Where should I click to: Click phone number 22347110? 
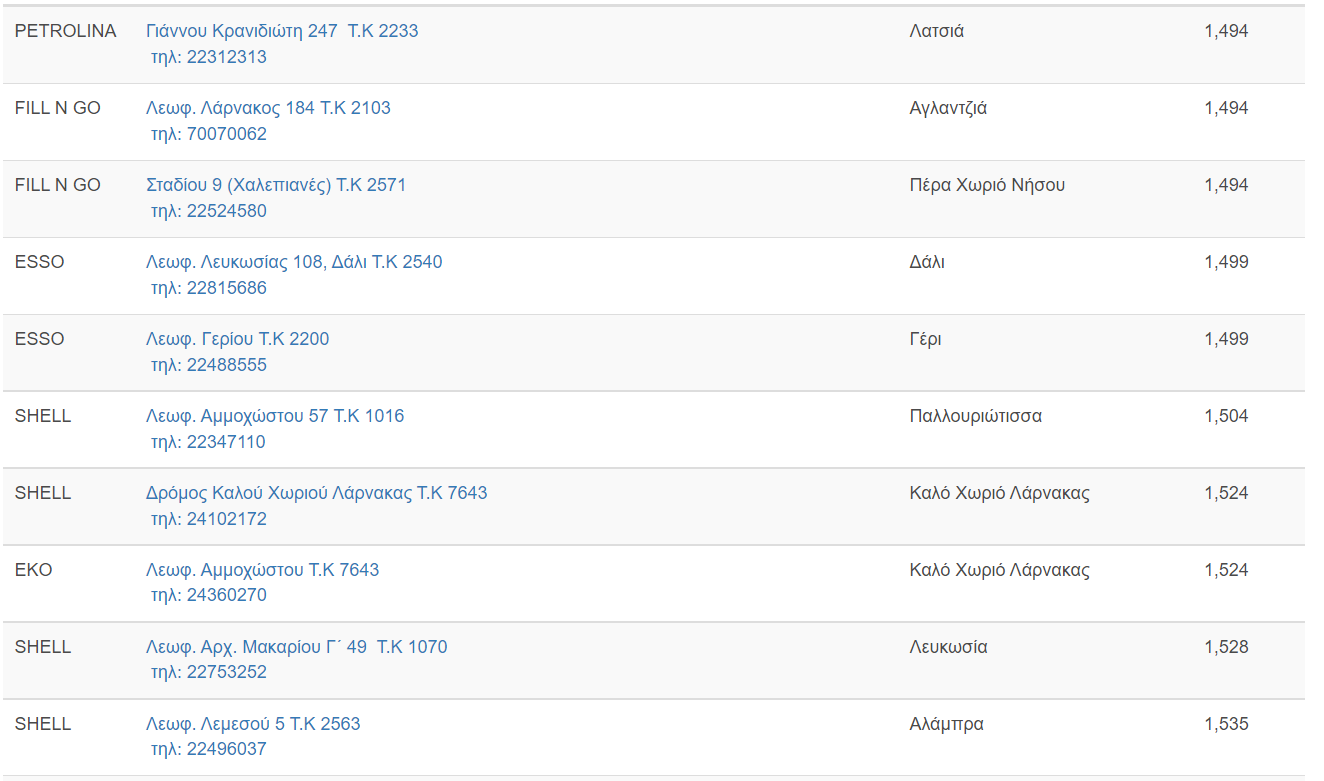227,442
